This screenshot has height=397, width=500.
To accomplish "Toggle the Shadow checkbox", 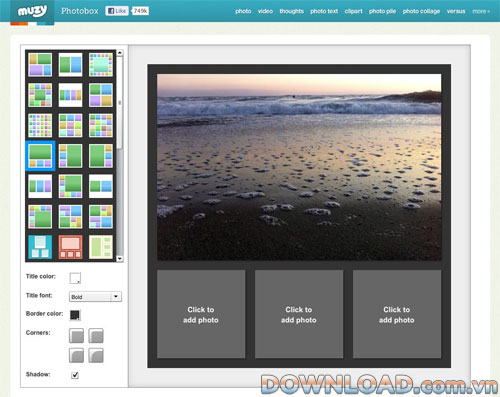I will 75,375.
